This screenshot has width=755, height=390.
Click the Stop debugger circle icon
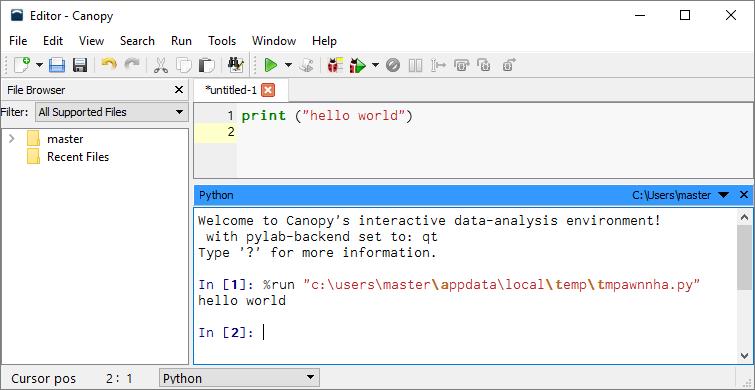tap(393, 65)
